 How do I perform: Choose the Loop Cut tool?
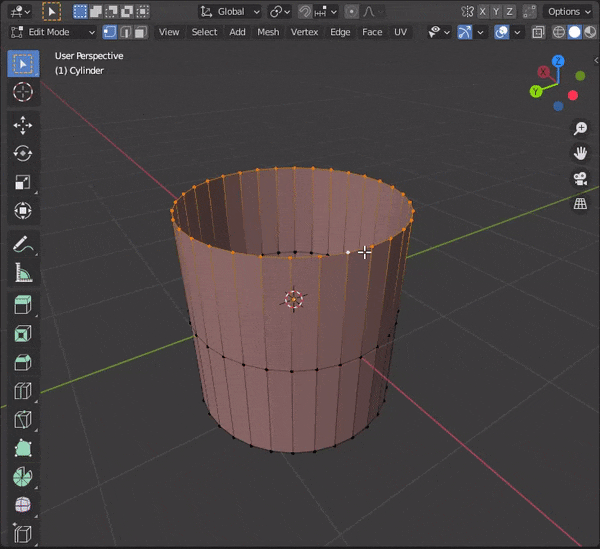click(x=23, y=391)
